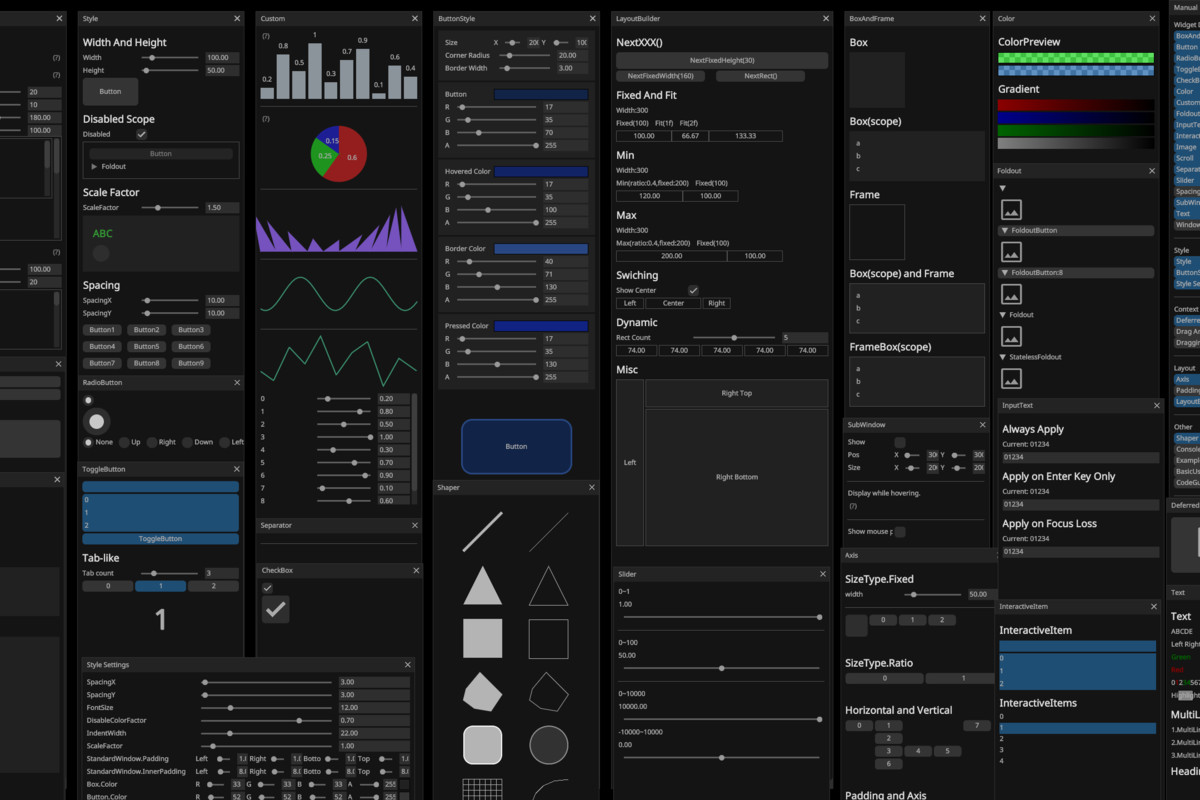Open the Shaper entry in Manual list
The width and height of the screenshot is (1200, 800).
[x=1186, y=438]
